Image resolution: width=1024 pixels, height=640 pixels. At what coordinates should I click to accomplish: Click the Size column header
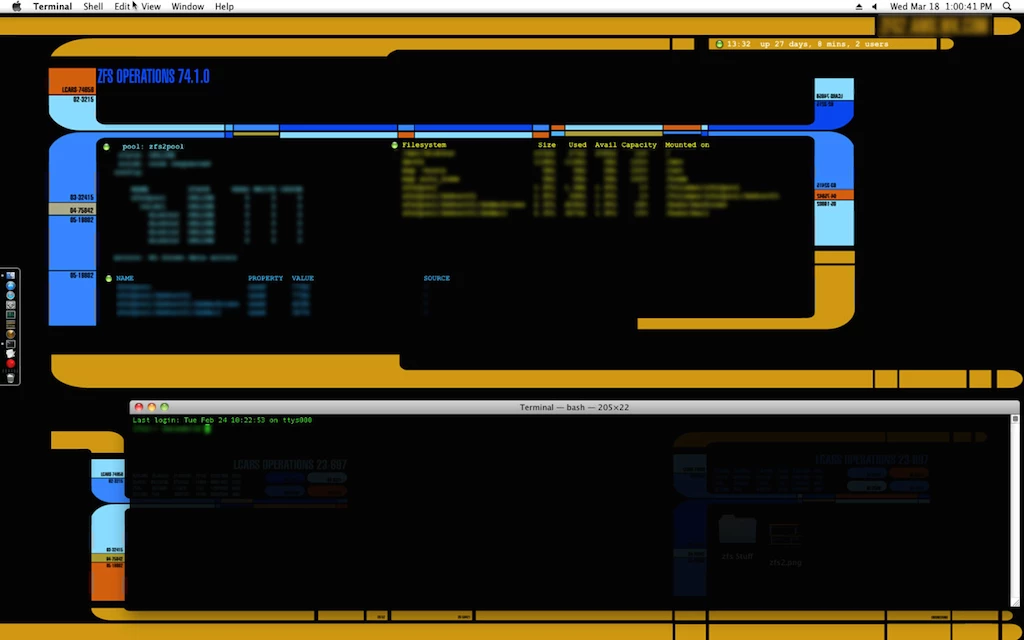(x=547, y=145)
